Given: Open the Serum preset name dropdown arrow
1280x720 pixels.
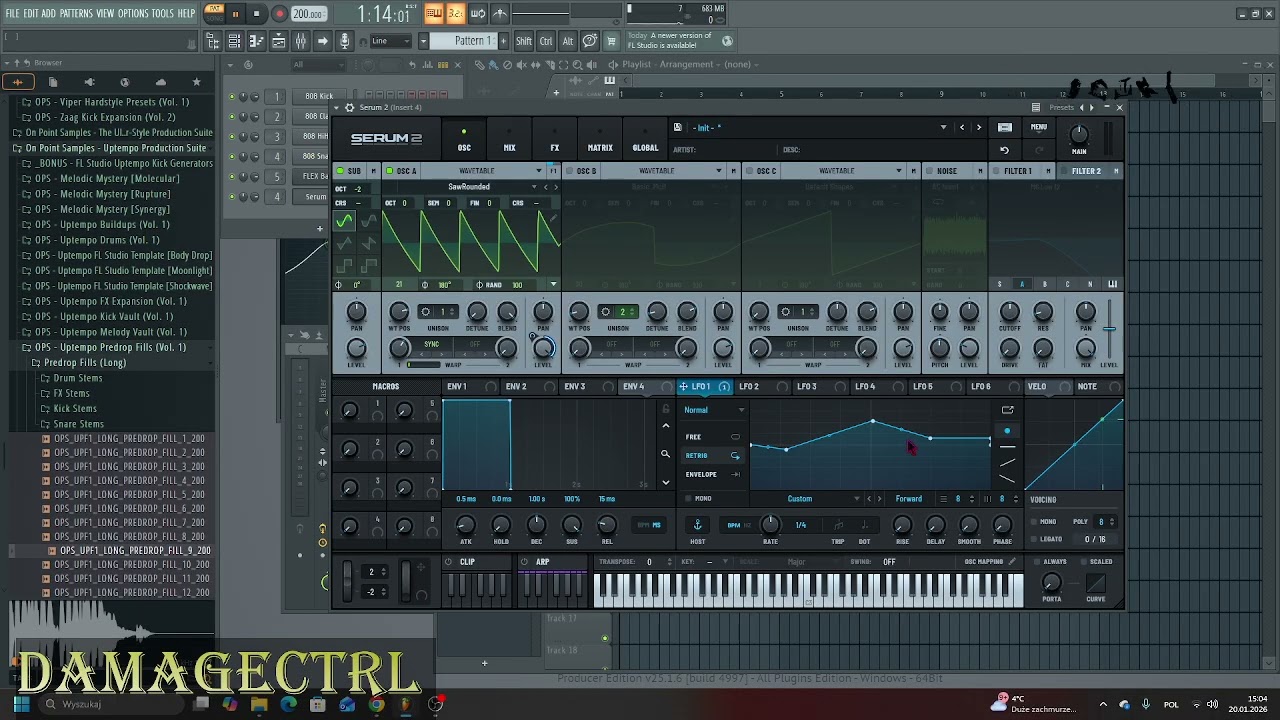Looking at the screenshot, I should [942, 127].
